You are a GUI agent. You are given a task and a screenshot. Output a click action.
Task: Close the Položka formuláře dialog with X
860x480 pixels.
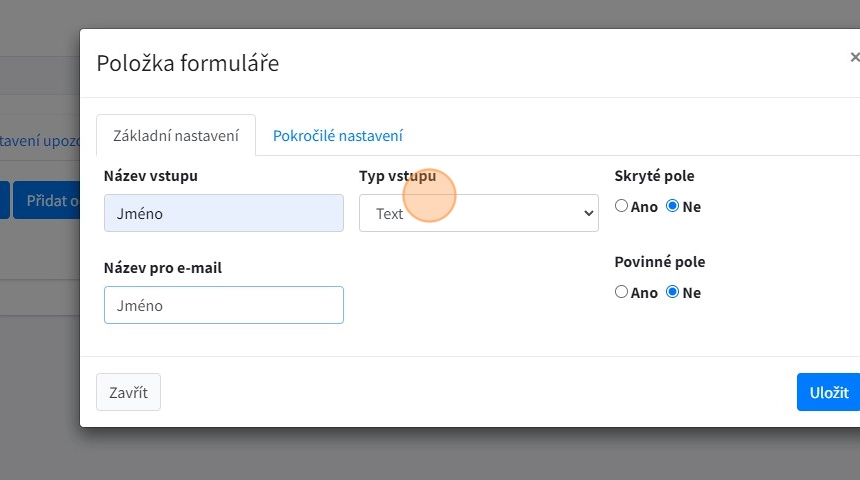coord(853,58)
